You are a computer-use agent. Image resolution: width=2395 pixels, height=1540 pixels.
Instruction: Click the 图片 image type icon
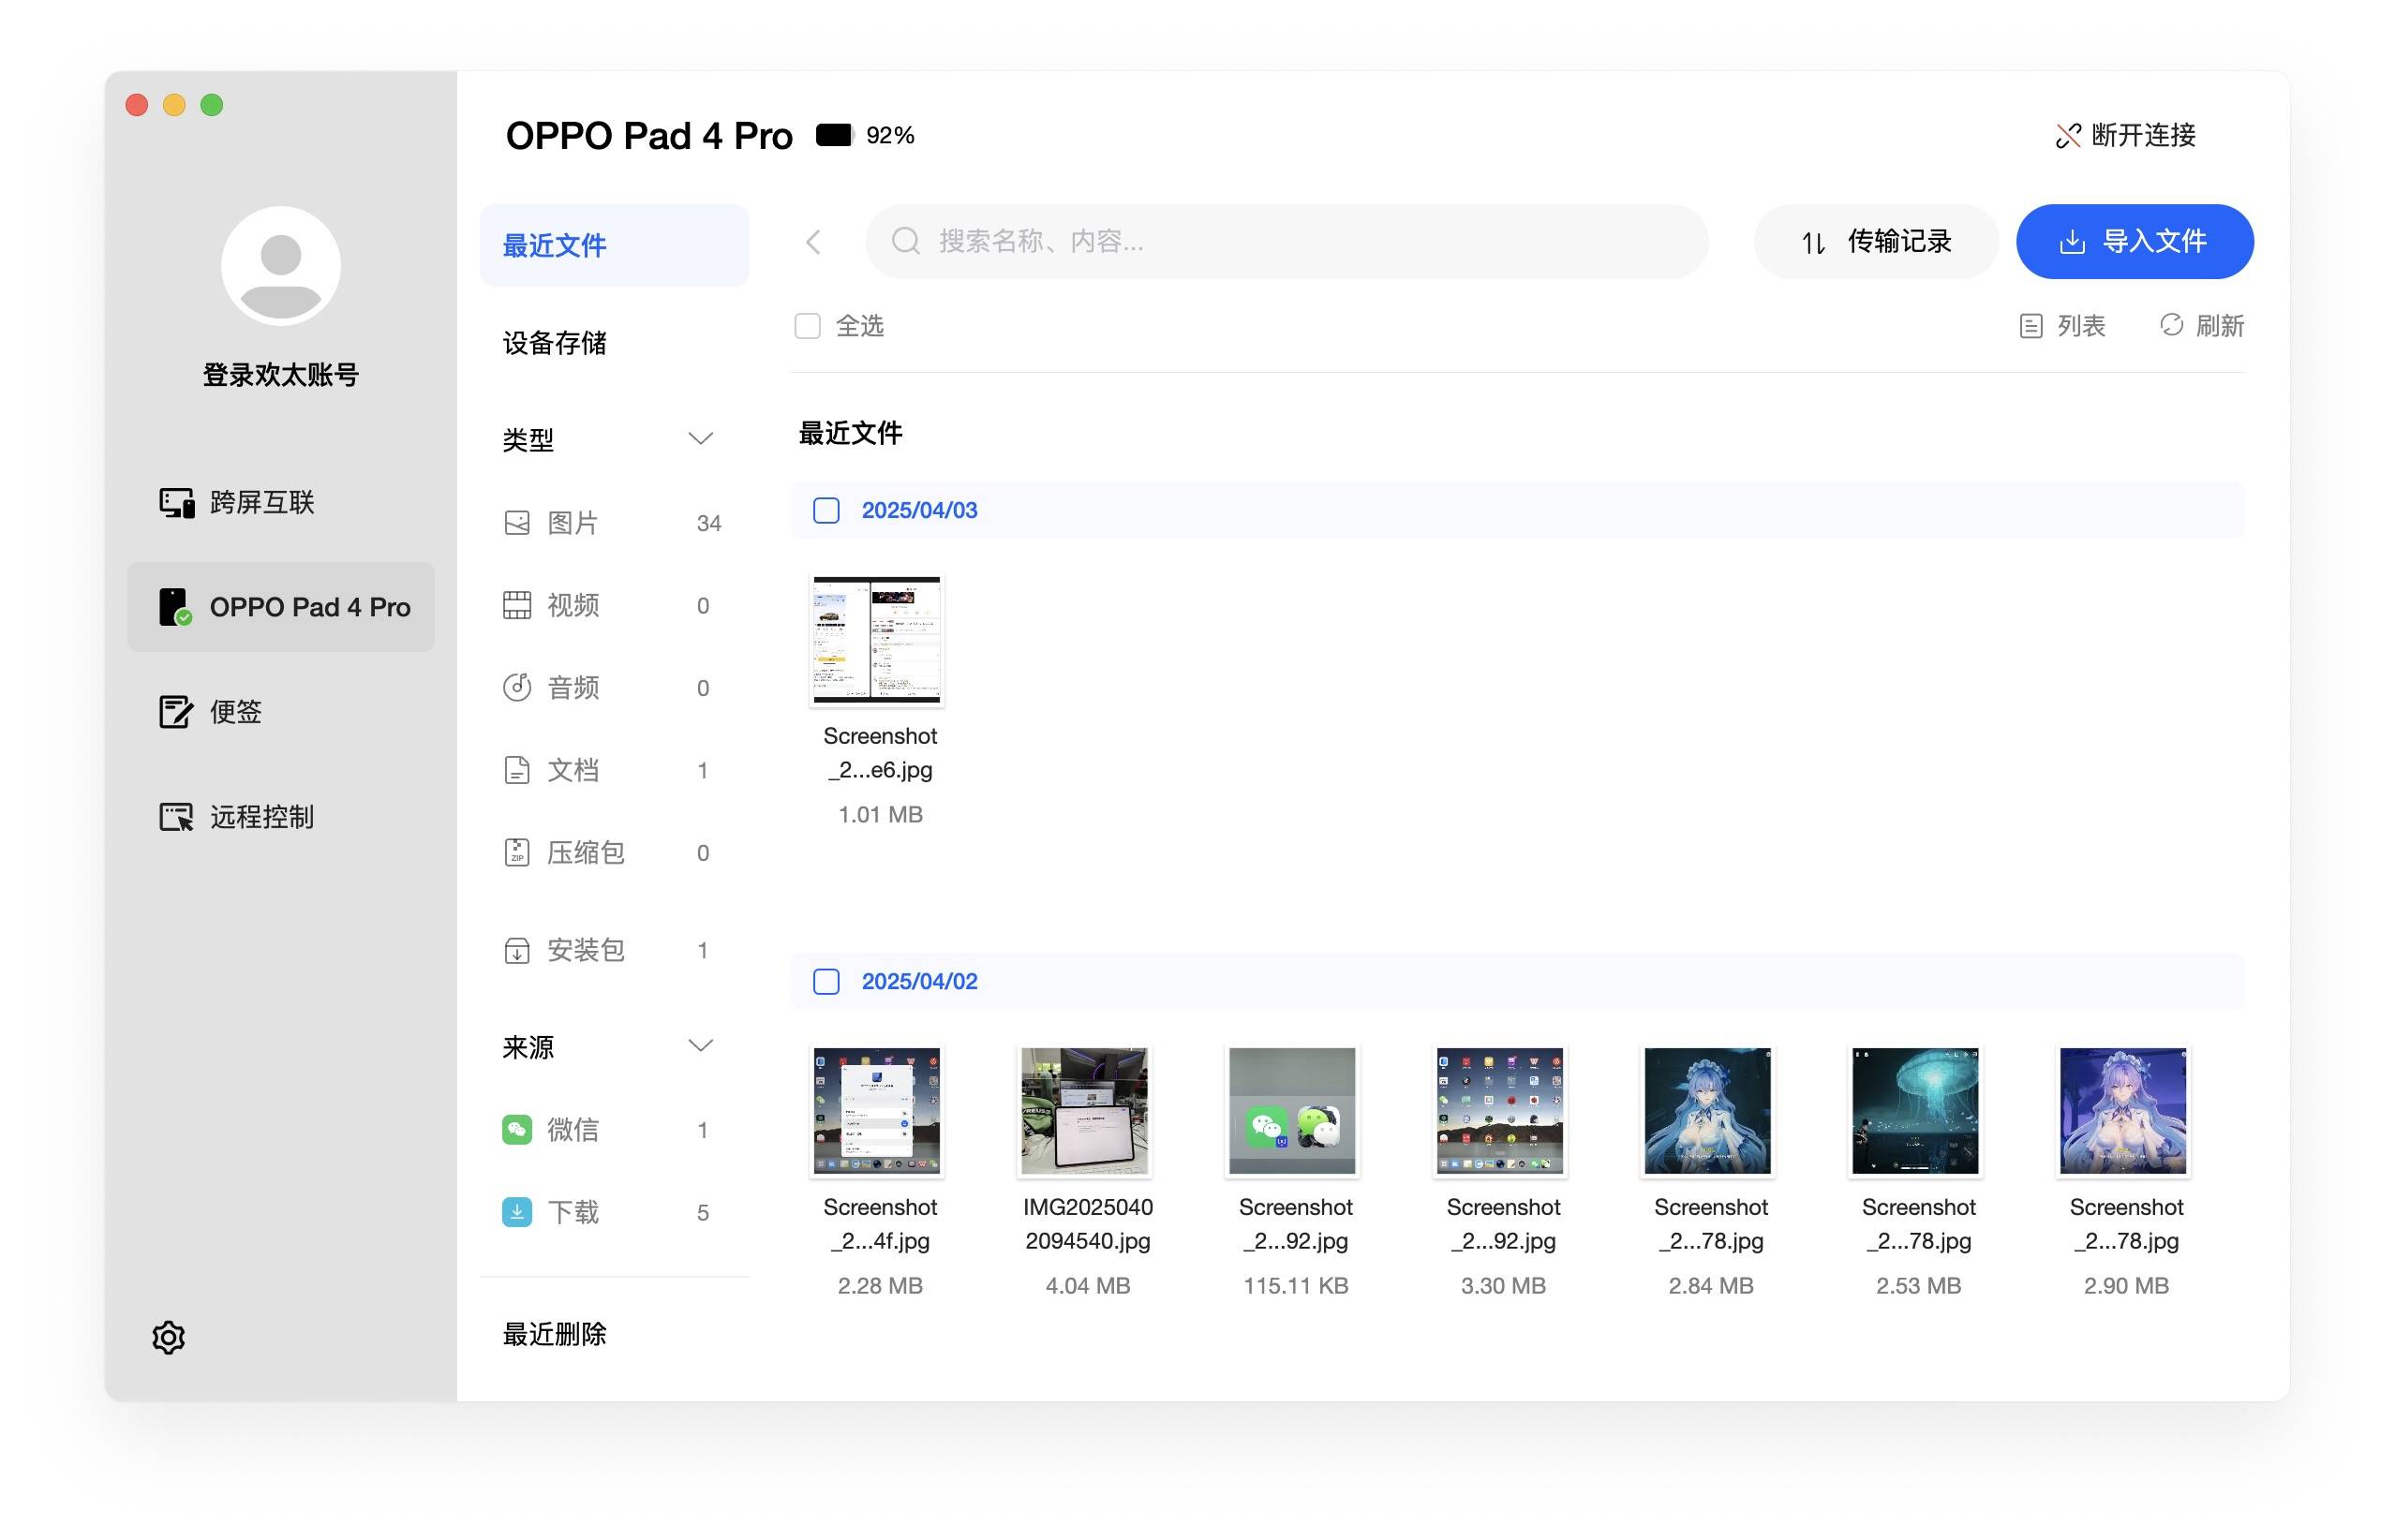tap(517, 522)
